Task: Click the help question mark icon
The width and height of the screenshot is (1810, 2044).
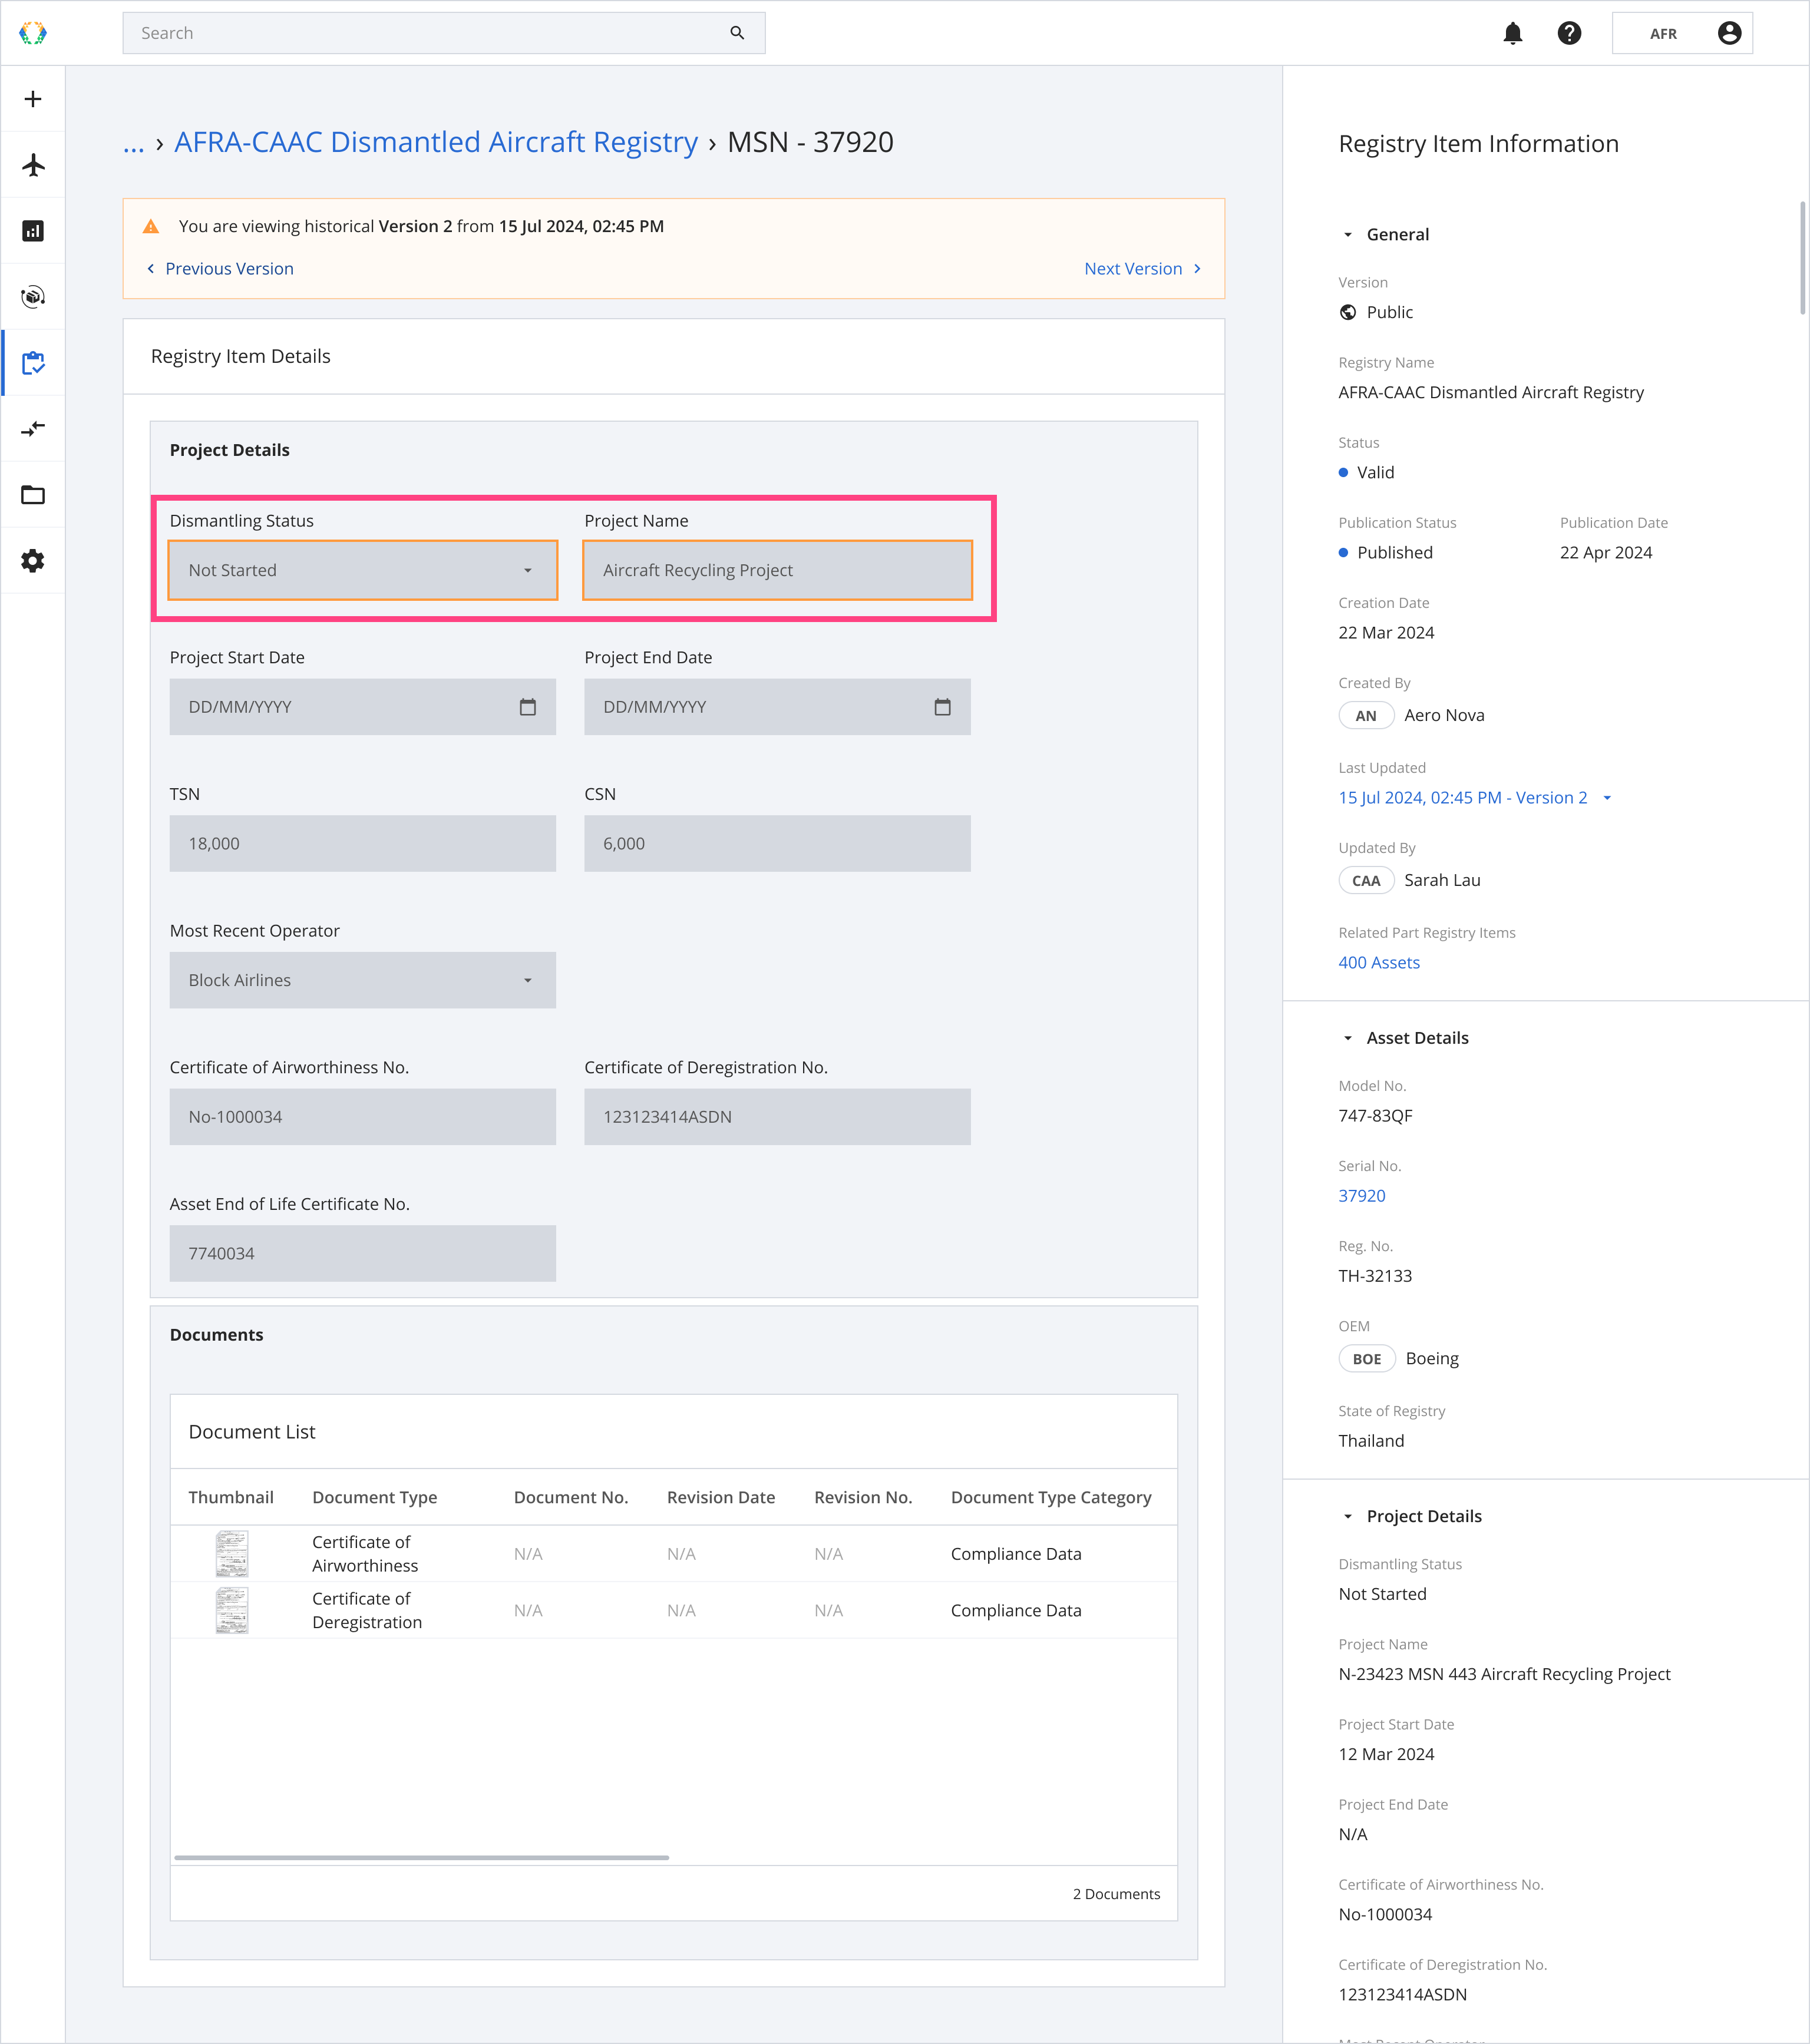Action: click(x=1569, y=33)
